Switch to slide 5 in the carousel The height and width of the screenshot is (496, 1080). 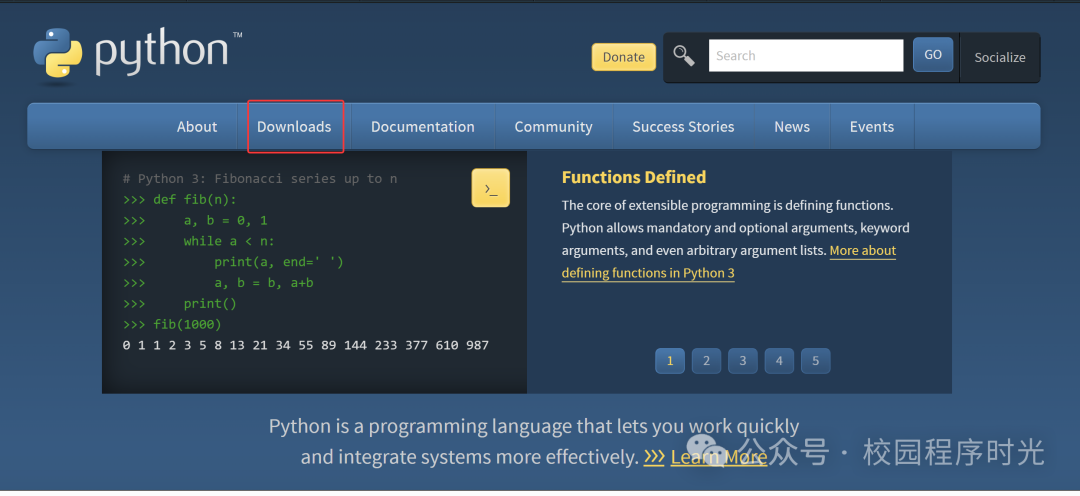coord(816,361)
